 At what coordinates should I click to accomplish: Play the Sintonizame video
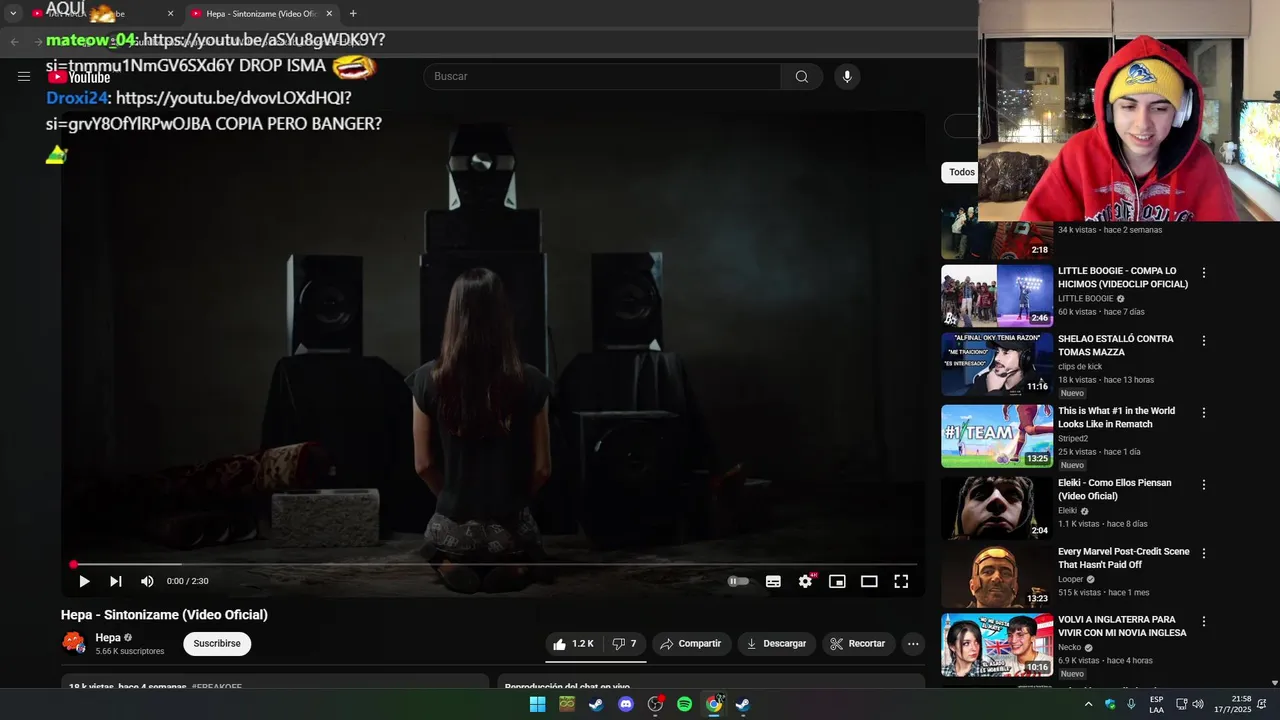point(84,581)
